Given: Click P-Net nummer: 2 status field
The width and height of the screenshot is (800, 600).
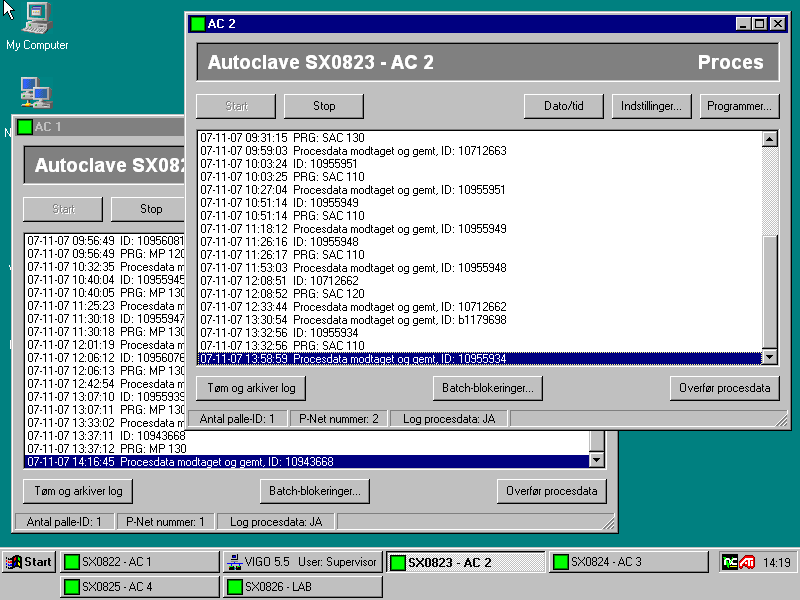Looking at the screenshot, I should click(339, 419).
